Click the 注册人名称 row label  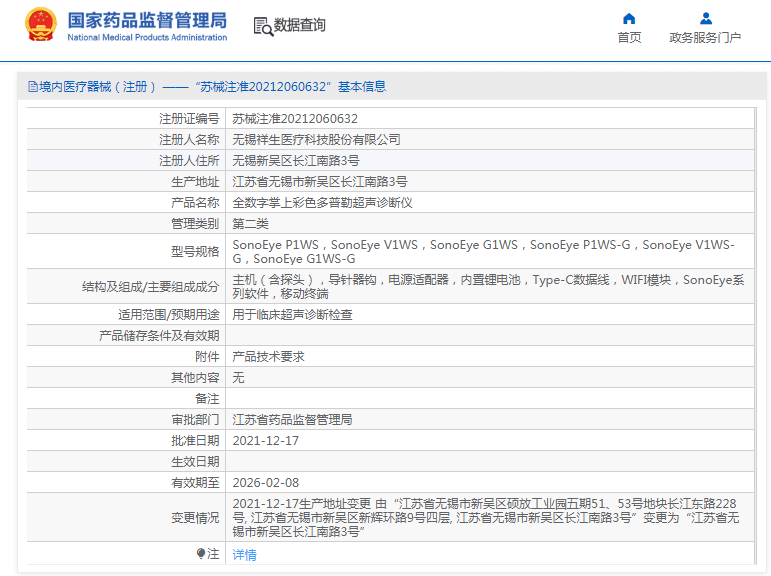(189, 140)
